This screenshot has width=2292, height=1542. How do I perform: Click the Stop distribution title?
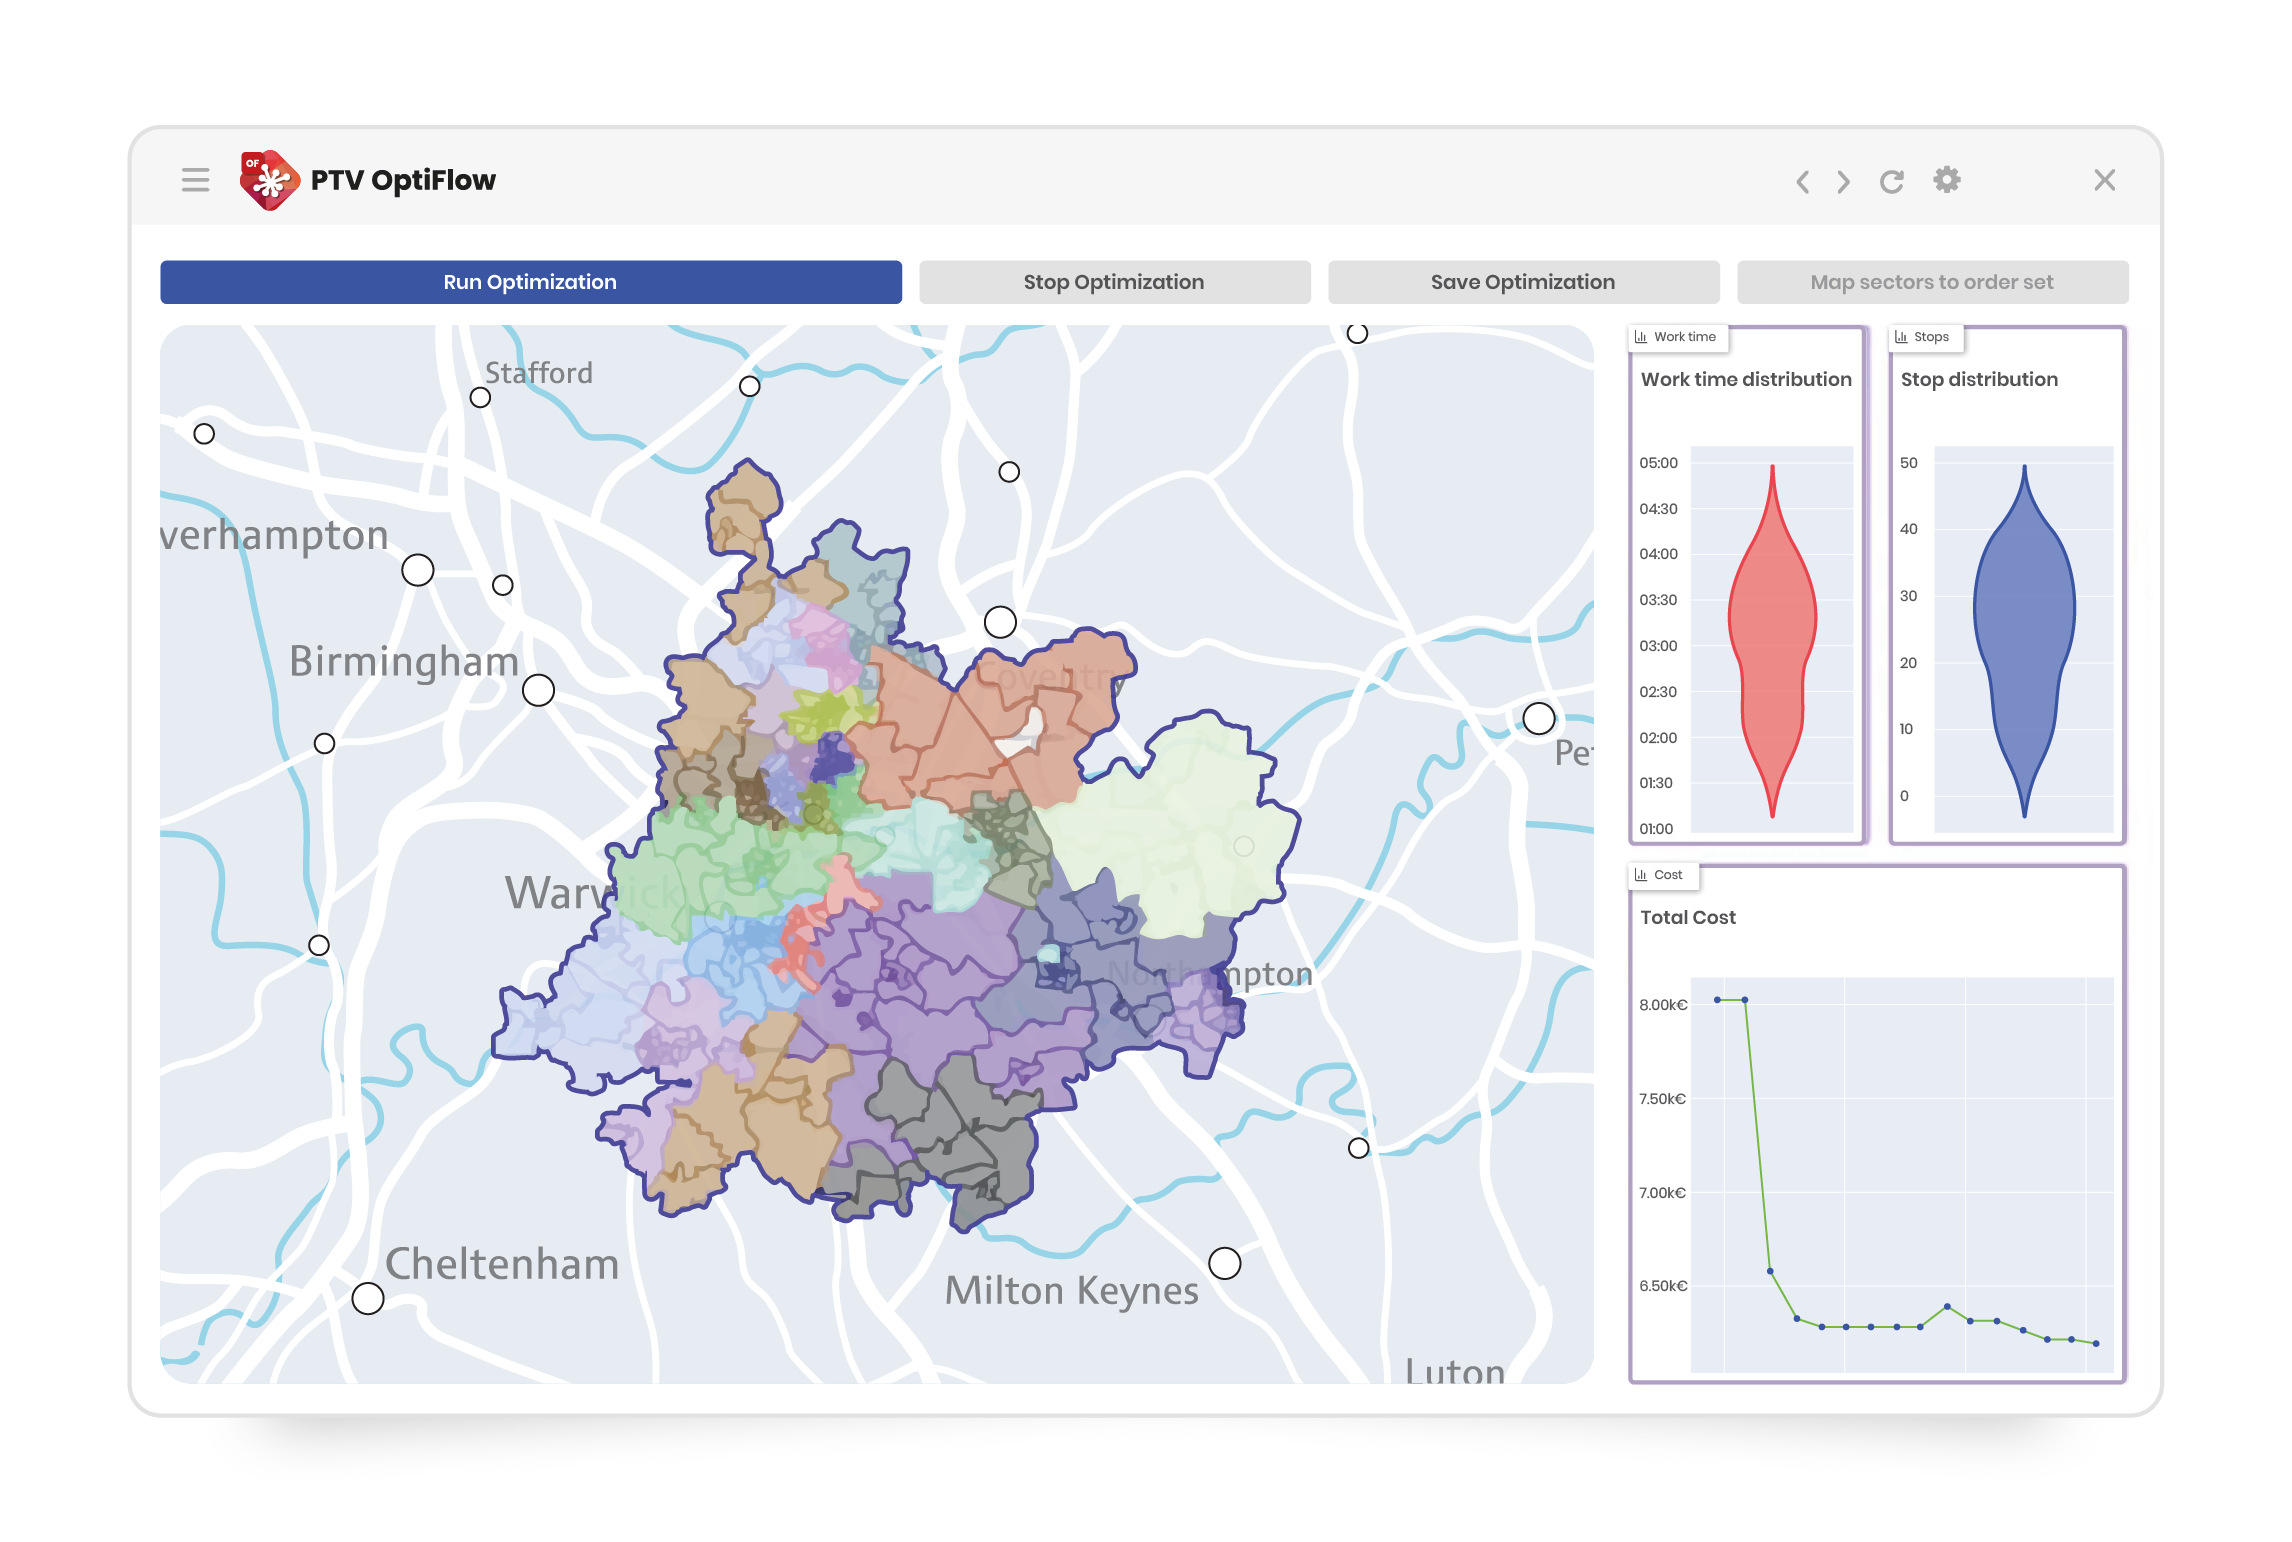[1979, 380]
